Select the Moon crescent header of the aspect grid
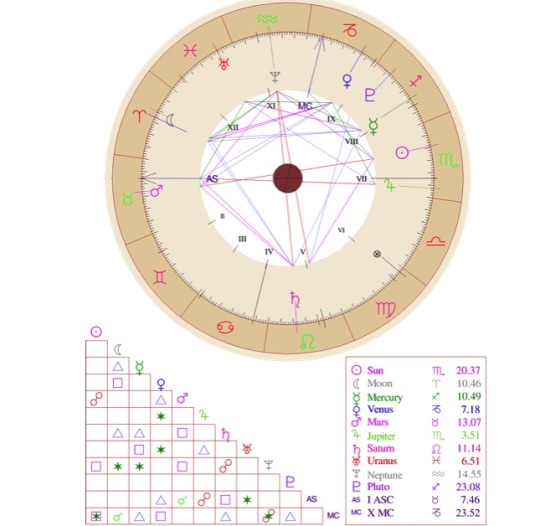 pyautogui.click(x=118, y=350)
